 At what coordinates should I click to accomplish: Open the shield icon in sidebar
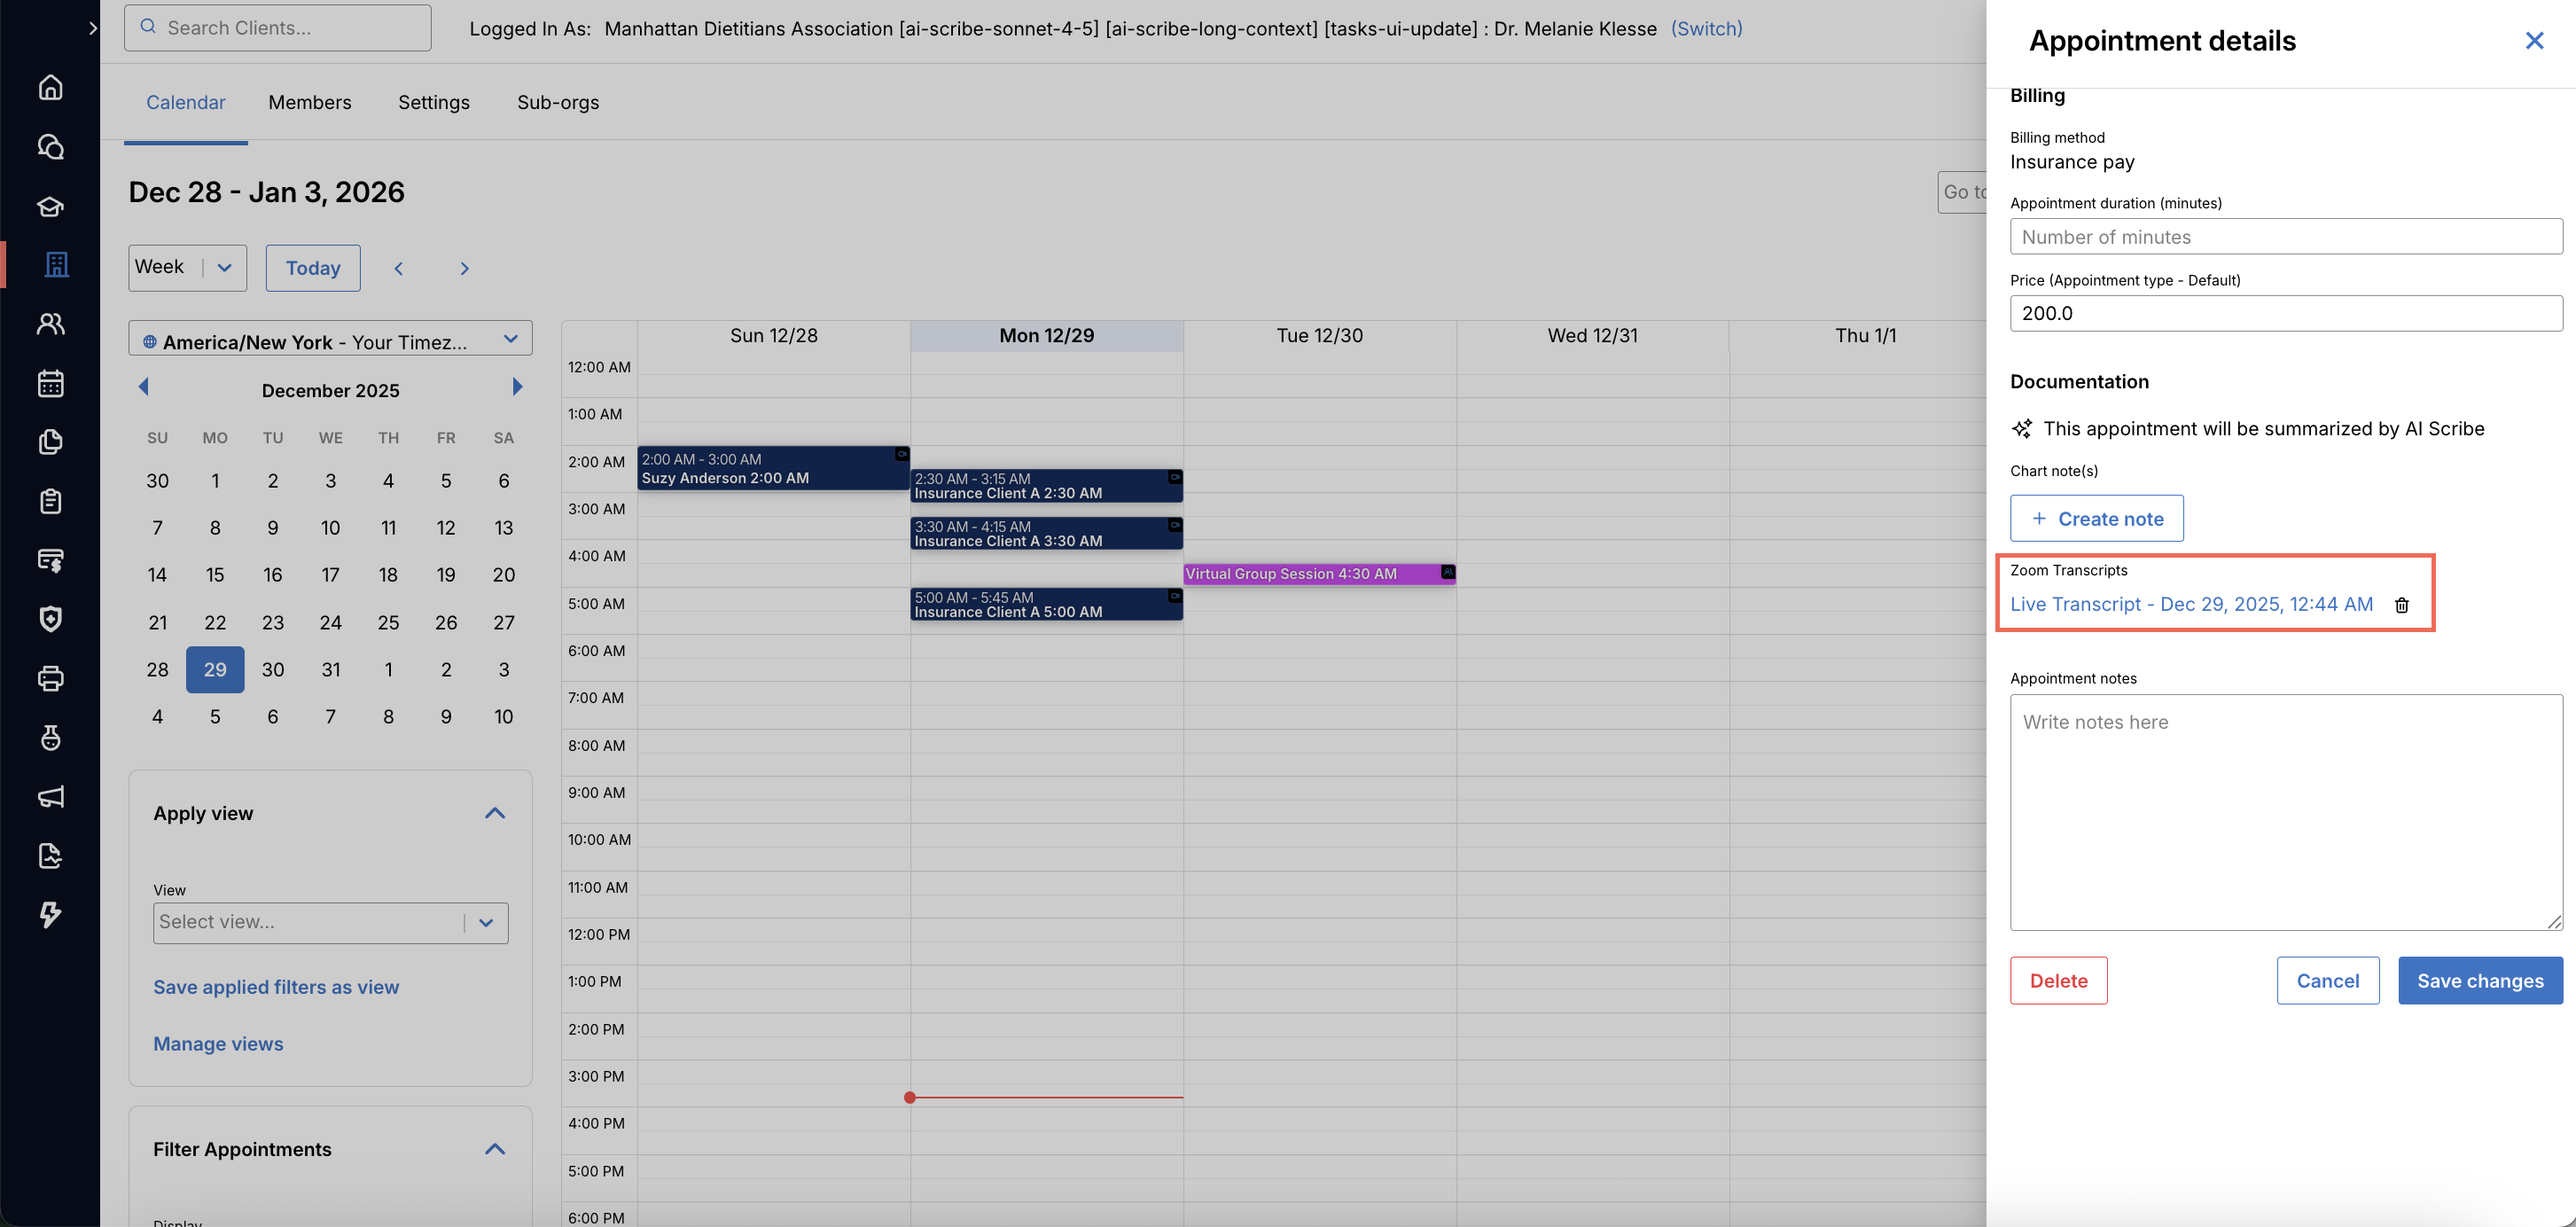coord(50,619)
